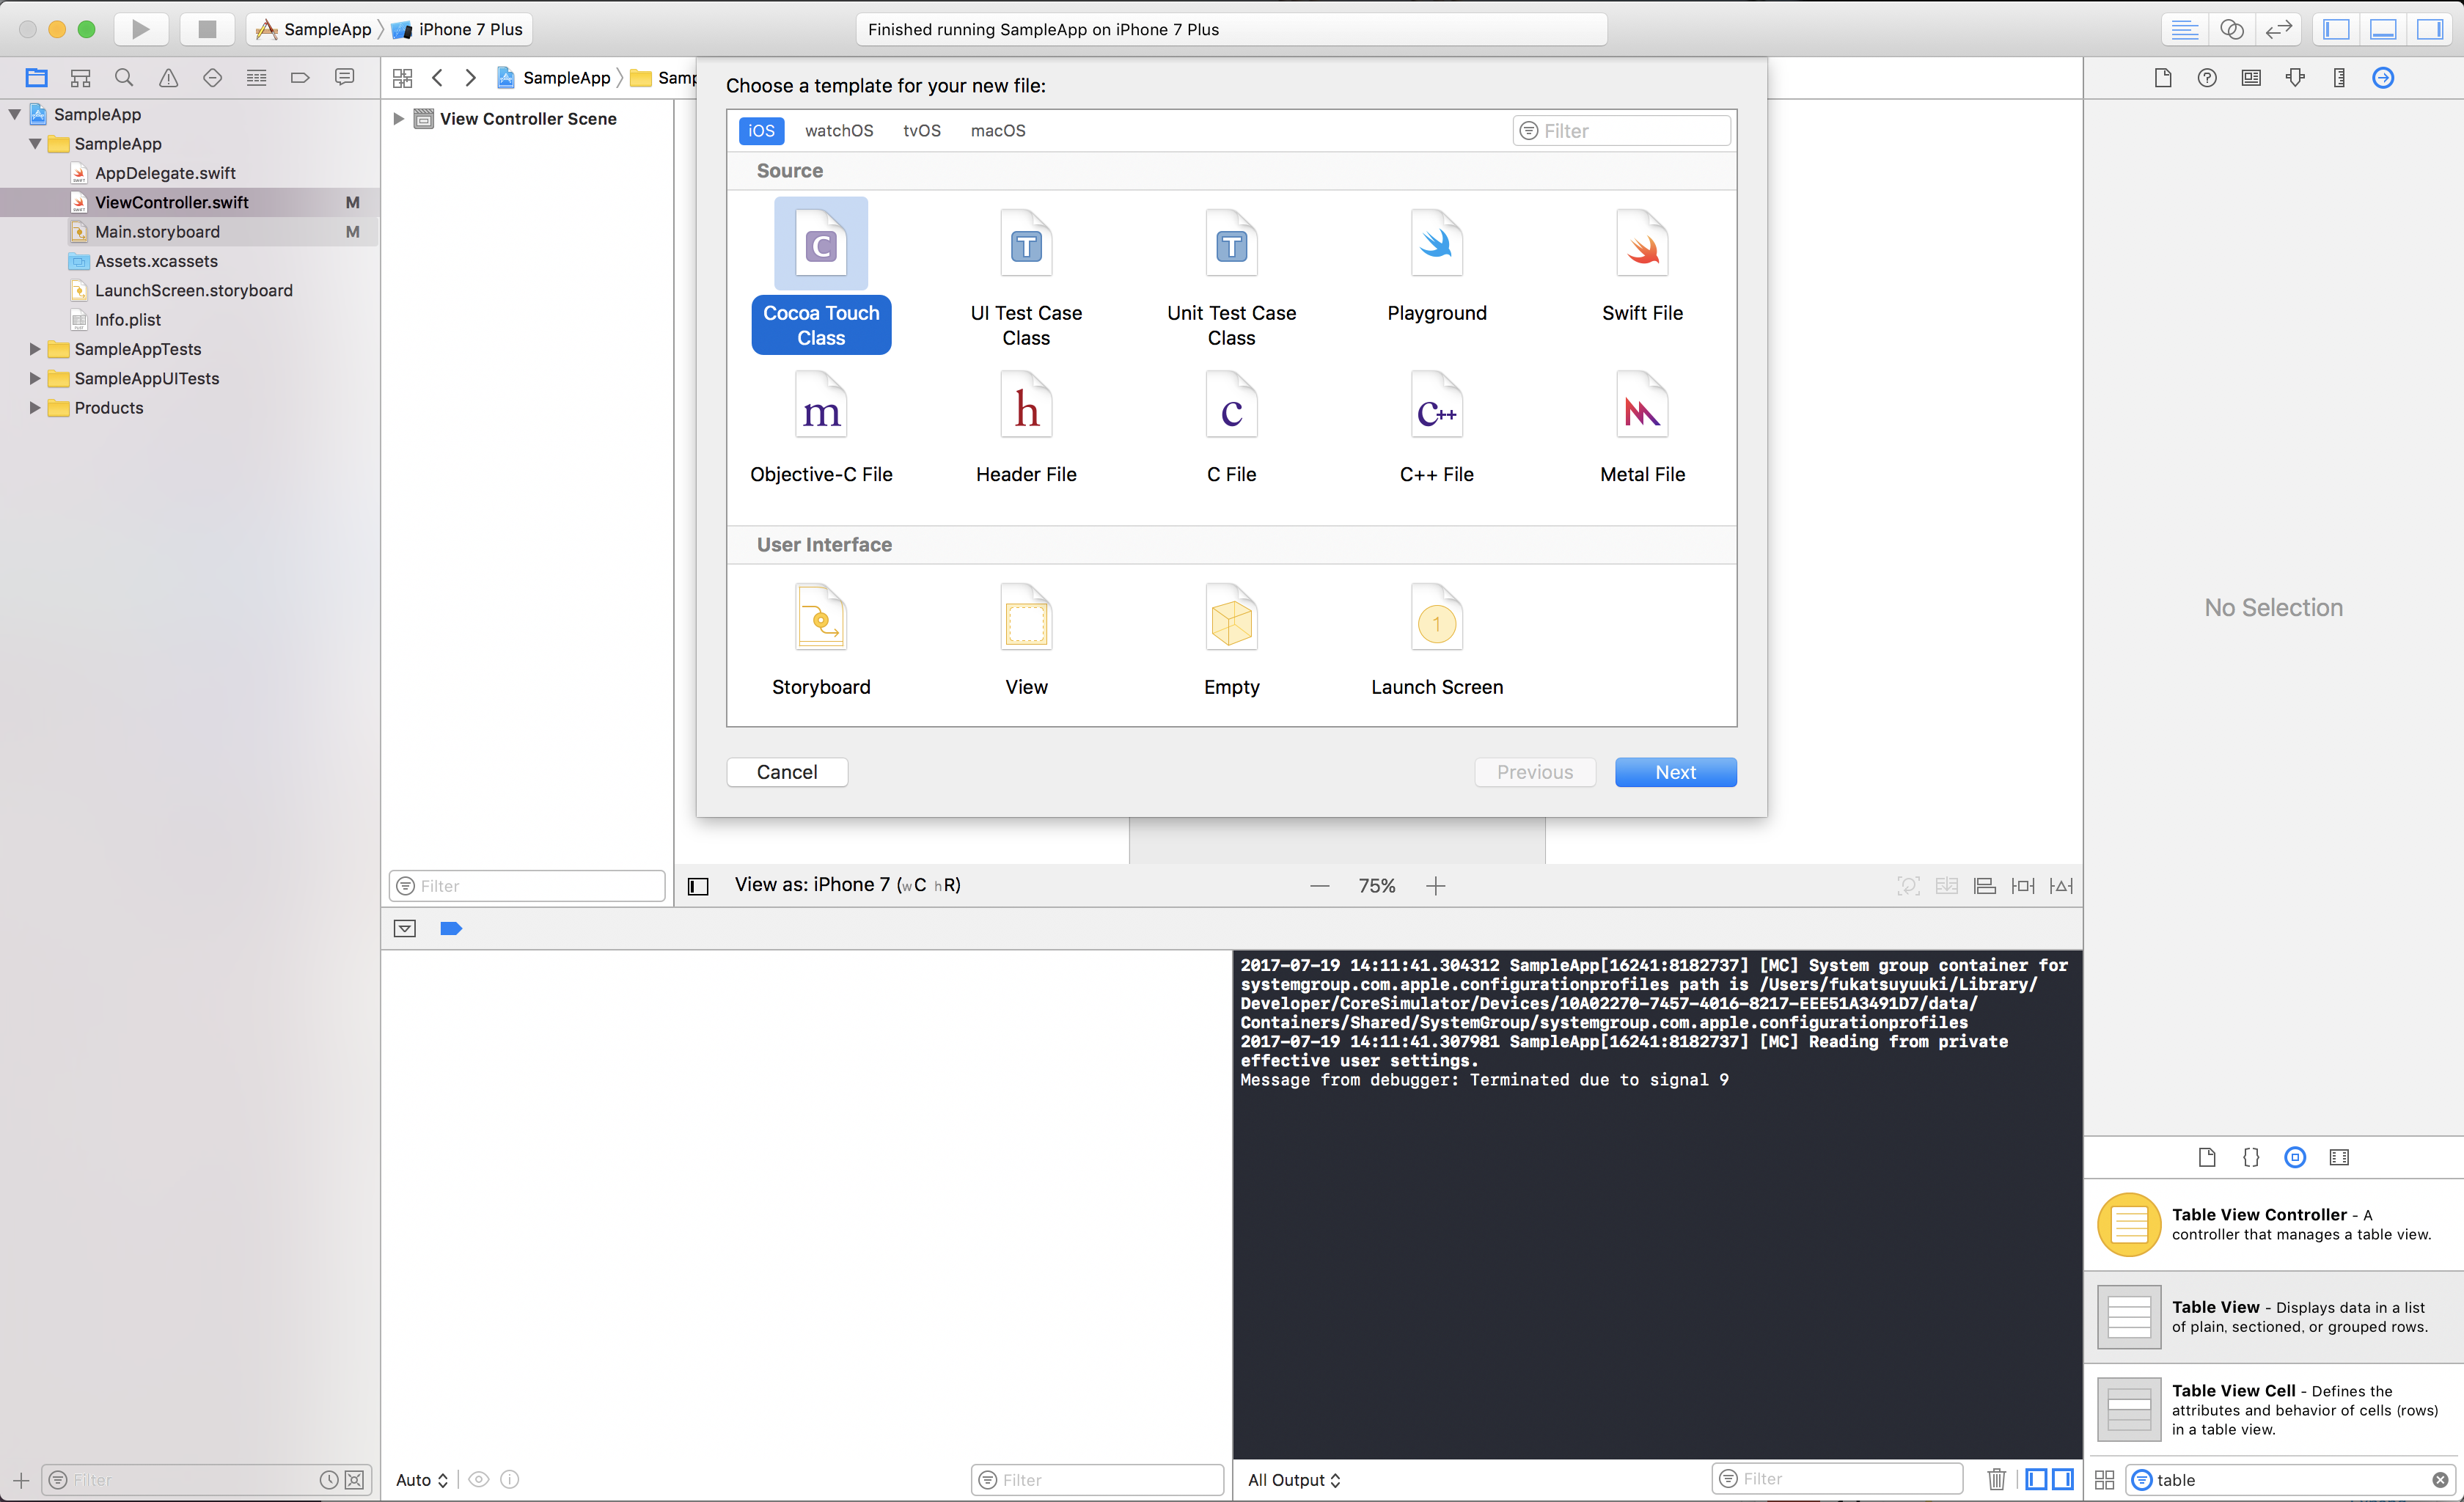Click View as: iPhone 7 device bar
The image size is (2464, 1502).
click(847, 885)
